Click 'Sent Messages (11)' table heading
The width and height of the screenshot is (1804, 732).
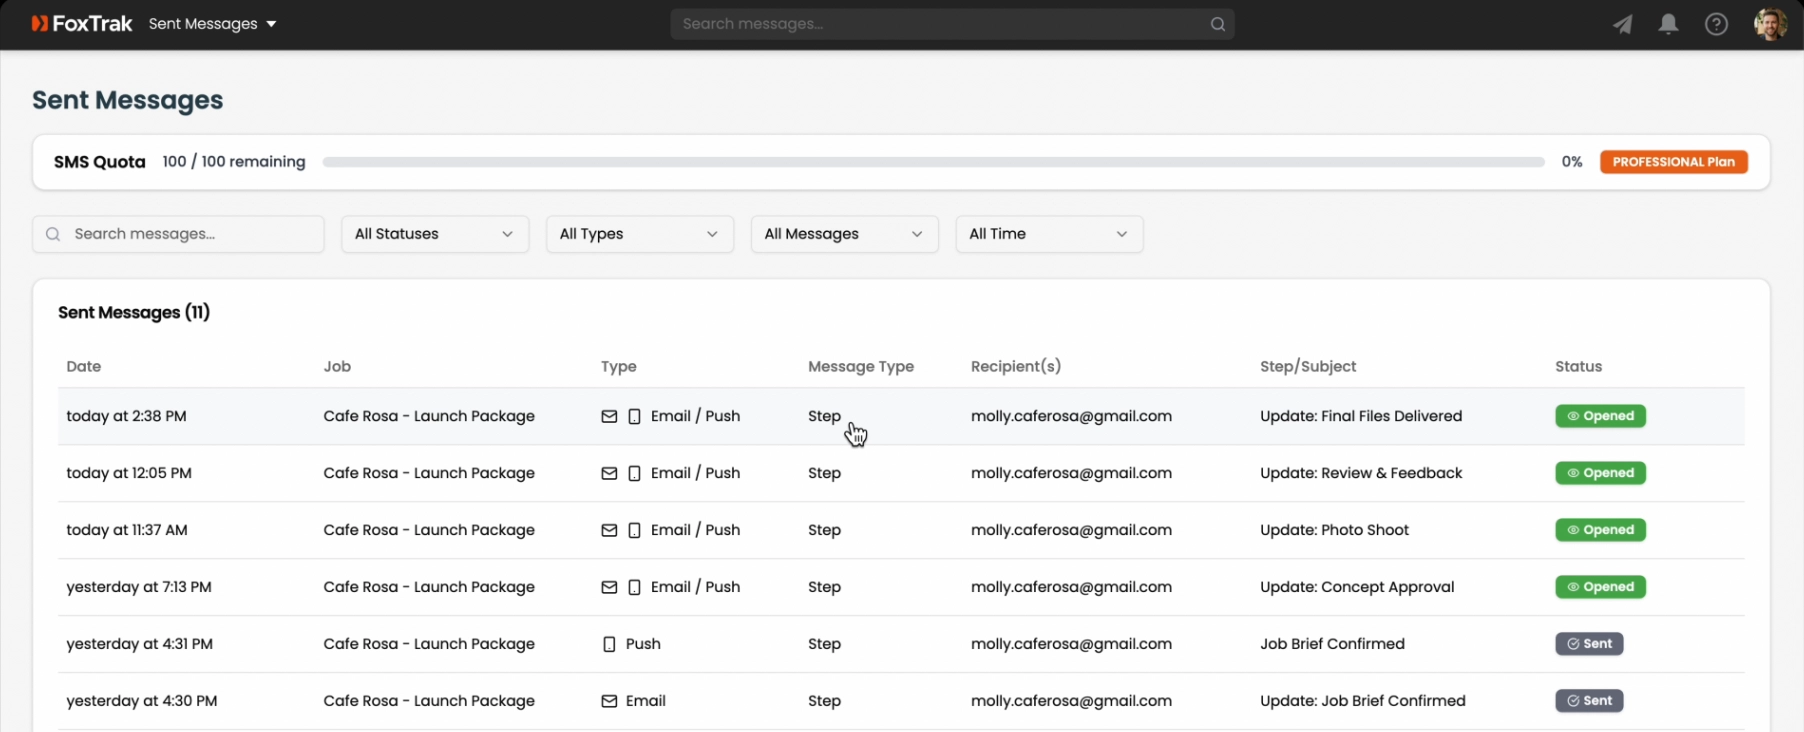pyautogui.click(x=134, y=312)
